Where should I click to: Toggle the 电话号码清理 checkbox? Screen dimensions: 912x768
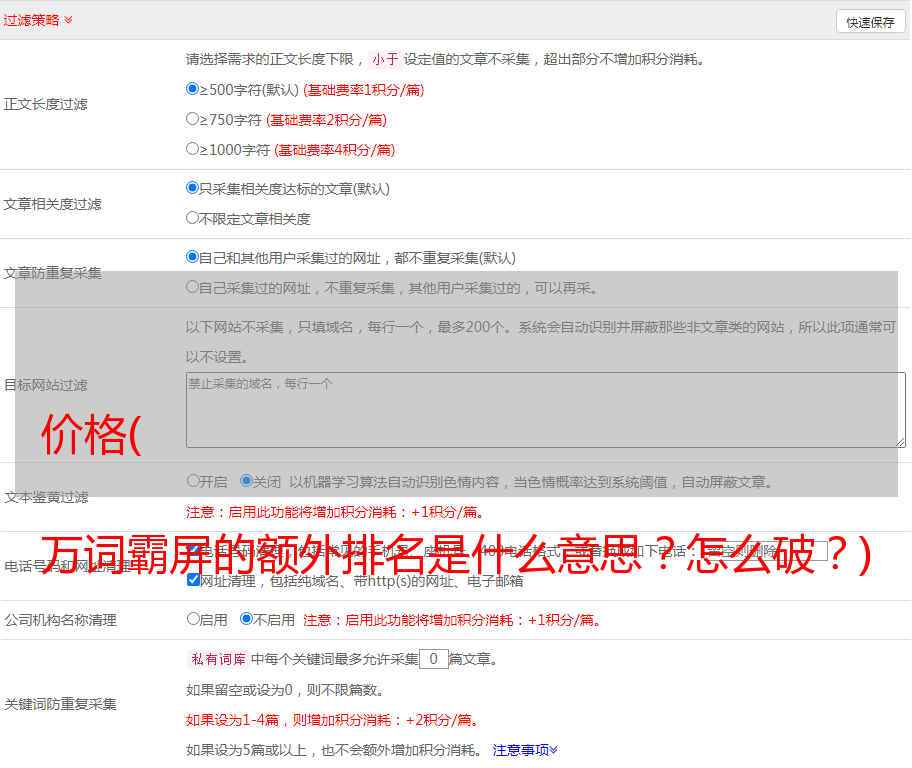click(x=193, y=550)
